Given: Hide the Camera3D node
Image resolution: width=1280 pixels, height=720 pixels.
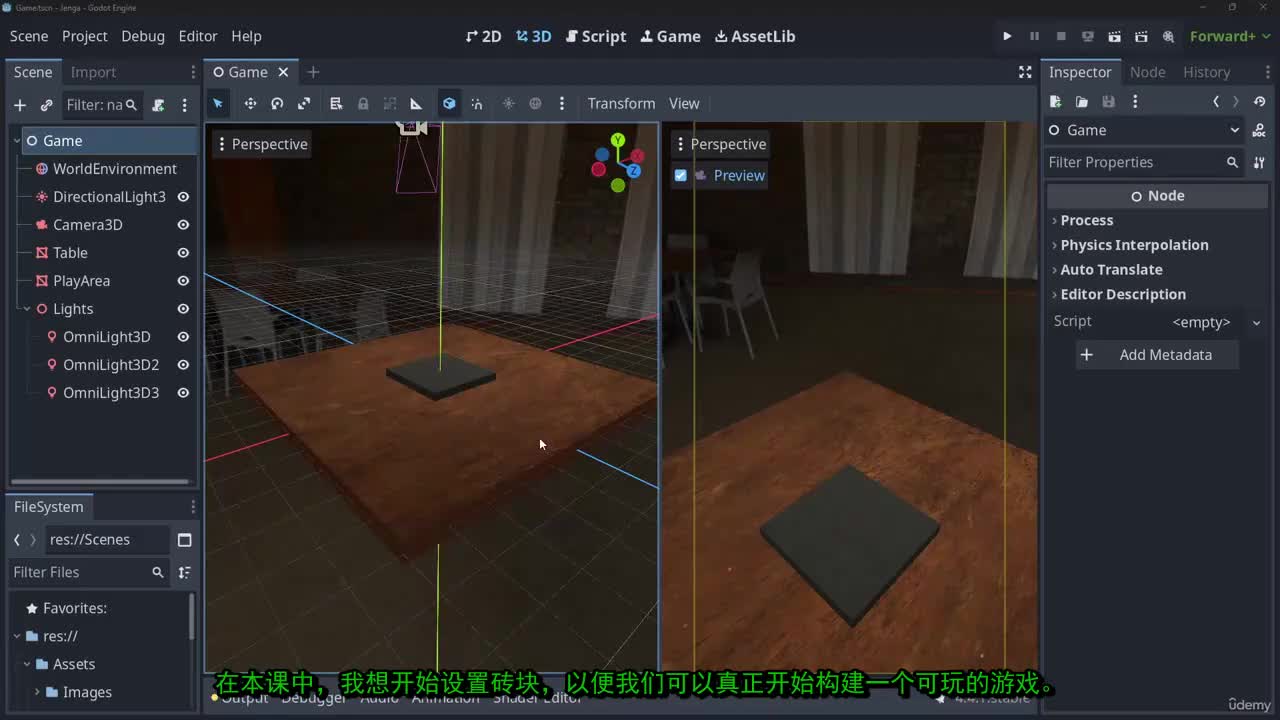Looking at the screenshot, I should click(183, 225).
